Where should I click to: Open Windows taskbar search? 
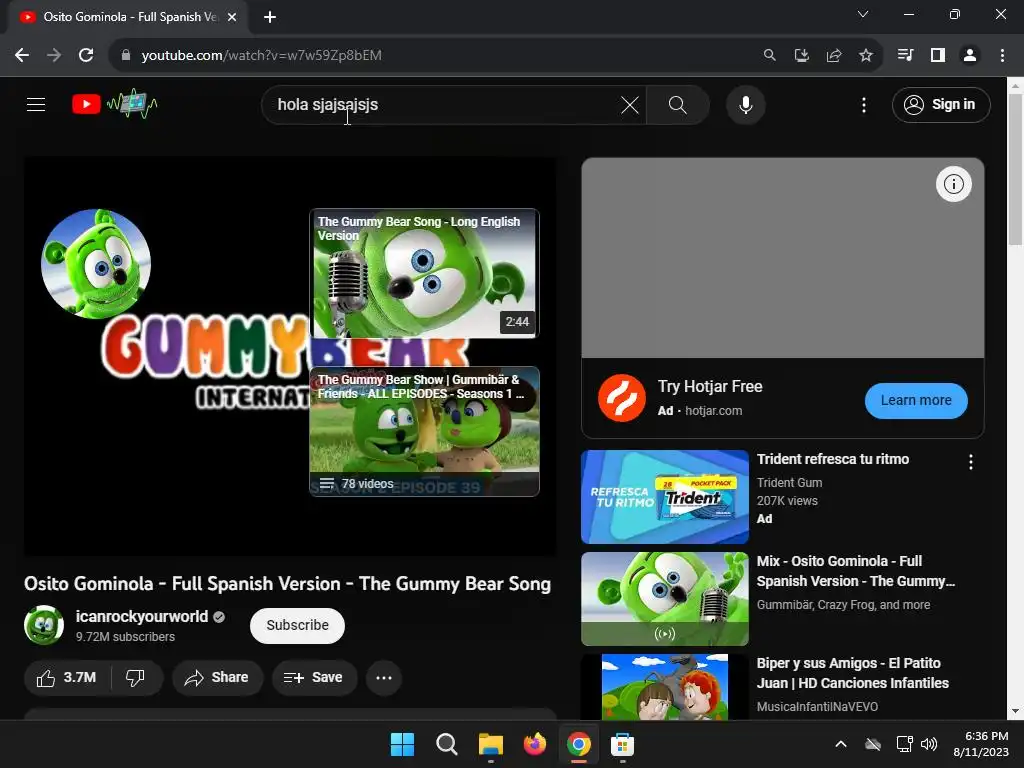[447, 744]
